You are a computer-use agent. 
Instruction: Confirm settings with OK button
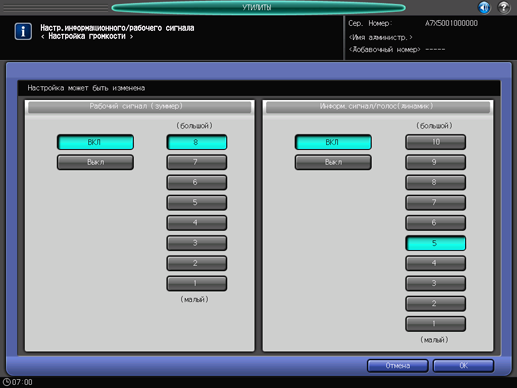click(463, 366)
